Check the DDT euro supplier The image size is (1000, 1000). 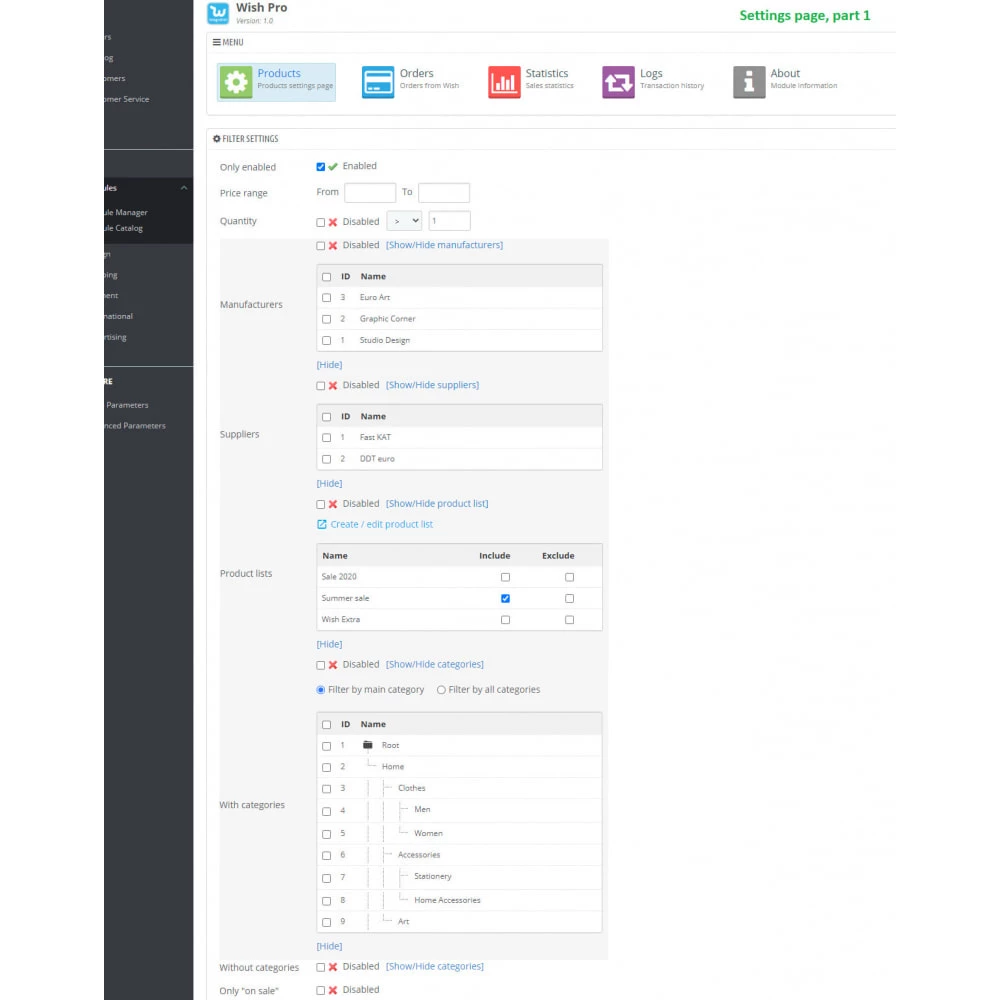click(x=327, y=459)
